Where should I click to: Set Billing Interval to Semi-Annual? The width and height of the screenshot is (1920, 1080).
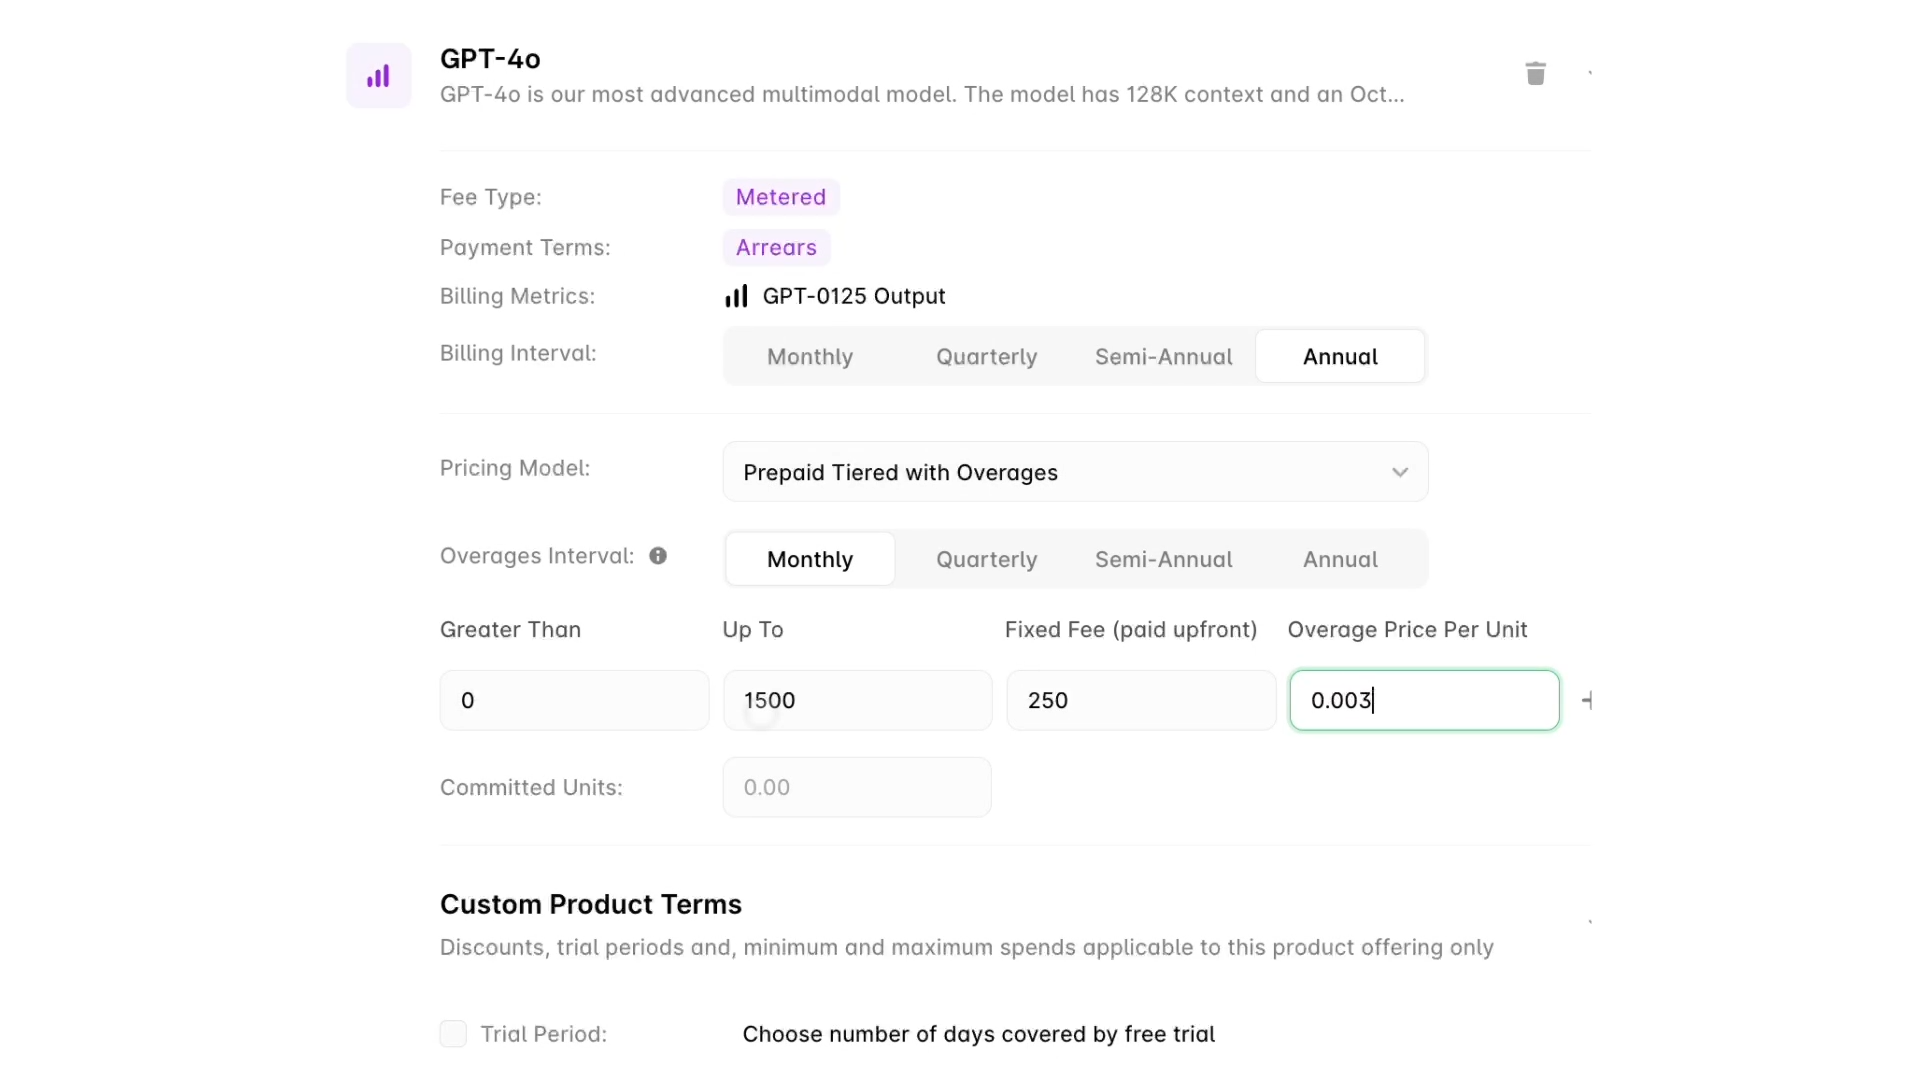1163,357
